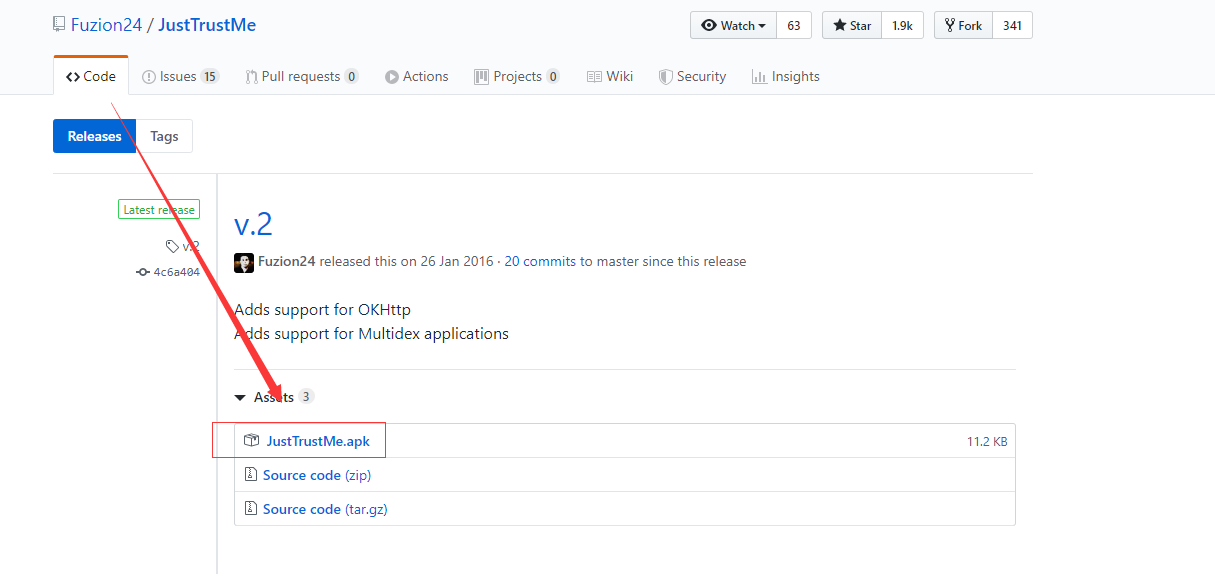
Task: Click the Wiki book icon
Action: point(594,77)
